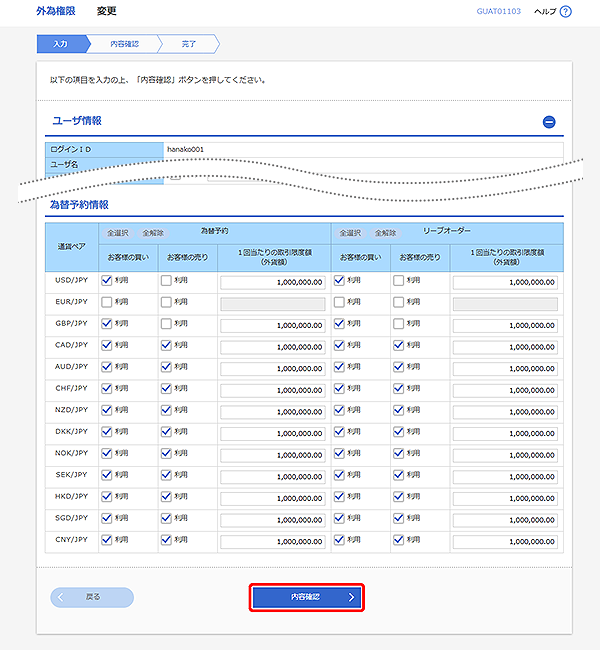Click 全選択 under 為替予約

118,233
